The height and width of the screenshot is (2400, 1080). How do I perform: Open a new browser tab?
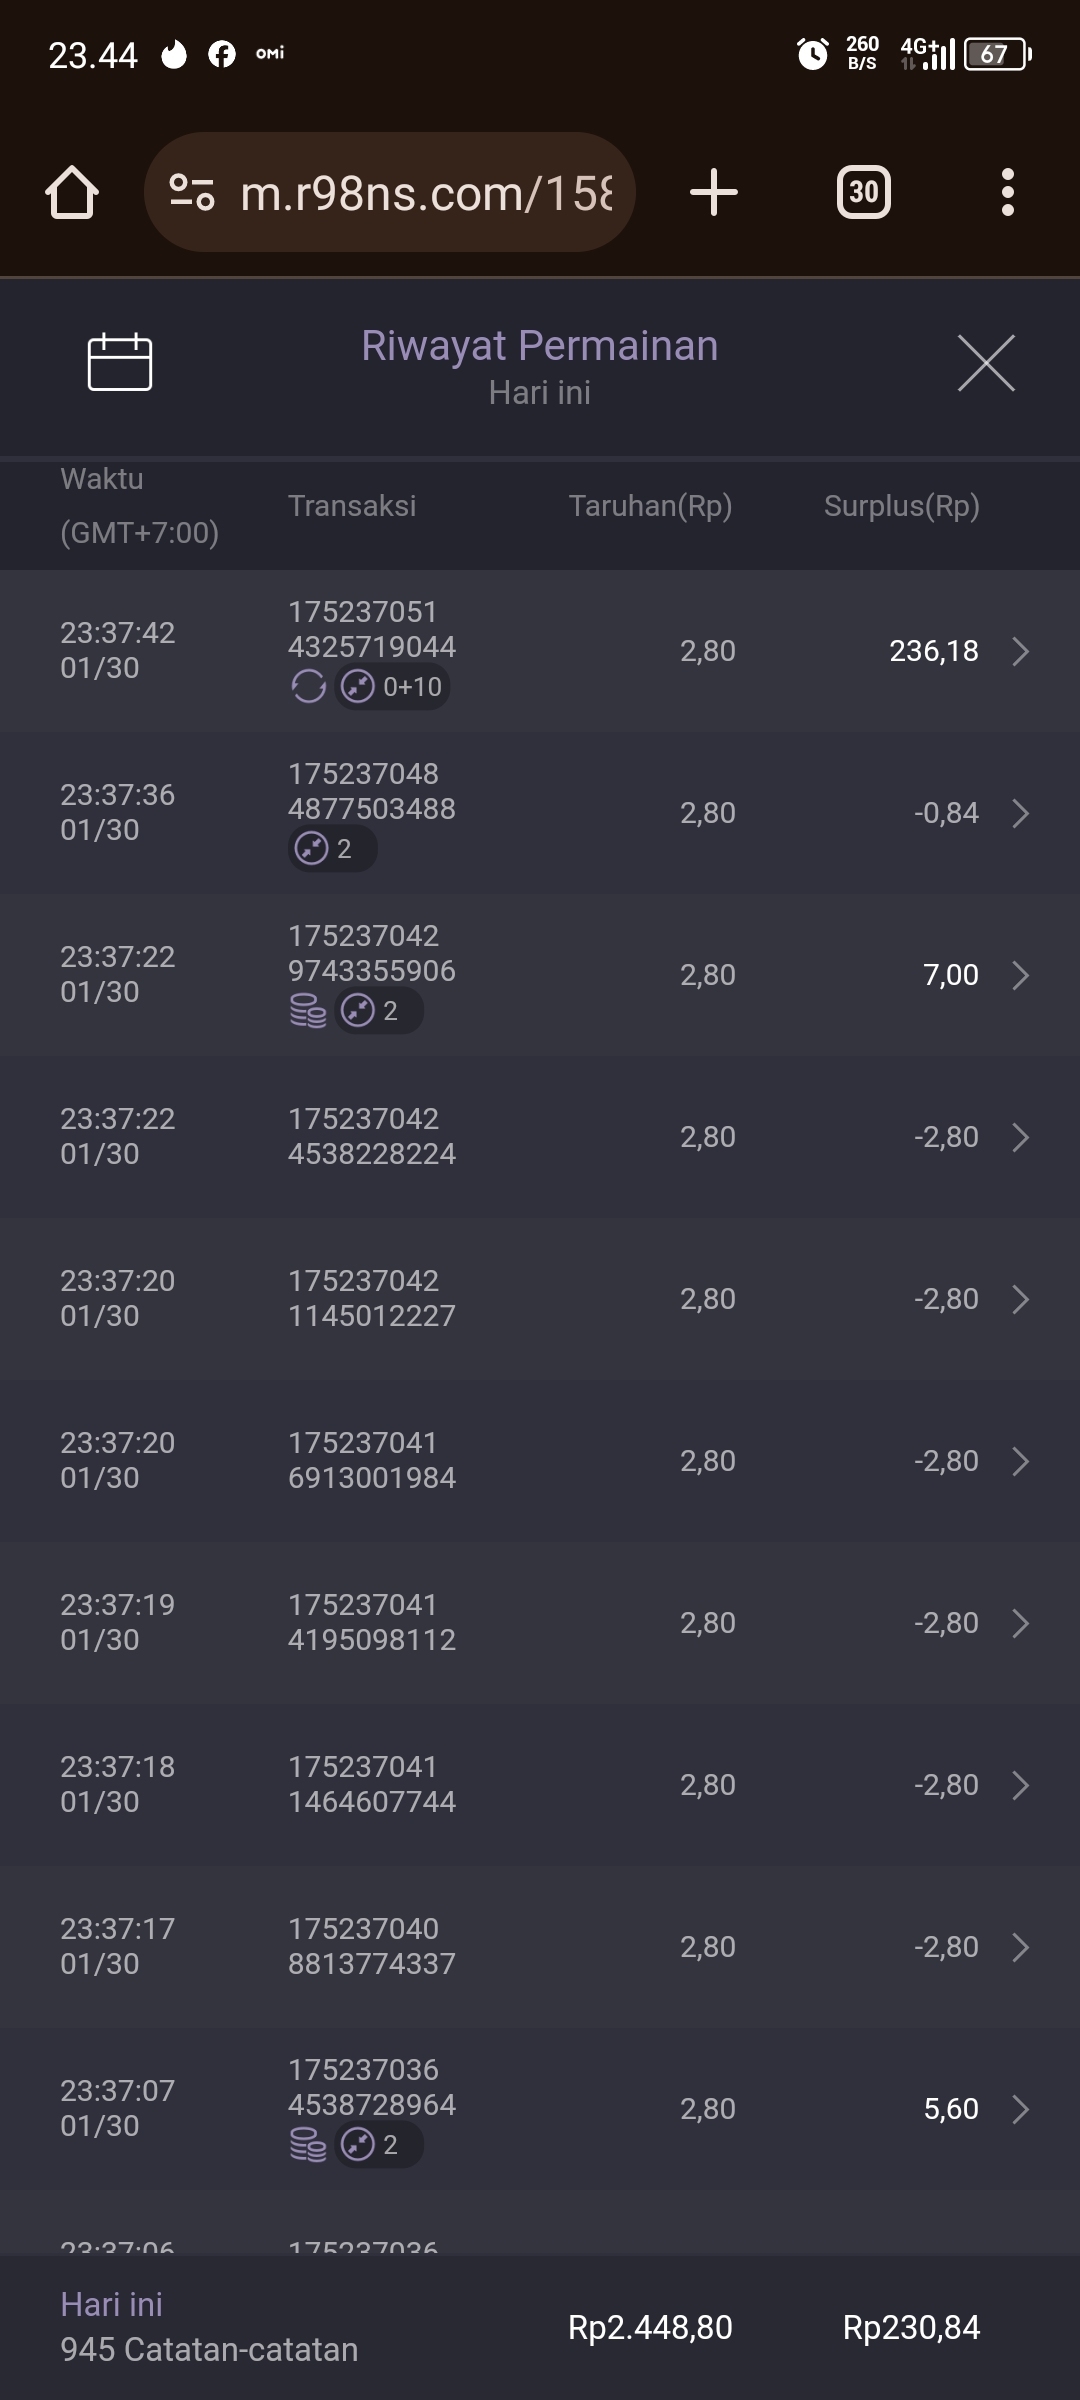click(714, 192)
